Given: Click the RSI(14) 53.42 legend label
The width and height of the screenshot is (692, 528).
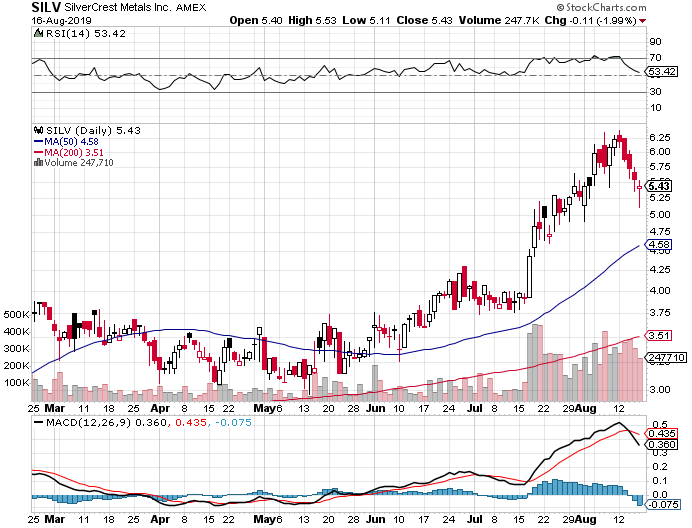Looking at the screenshot, I should 86,34.
